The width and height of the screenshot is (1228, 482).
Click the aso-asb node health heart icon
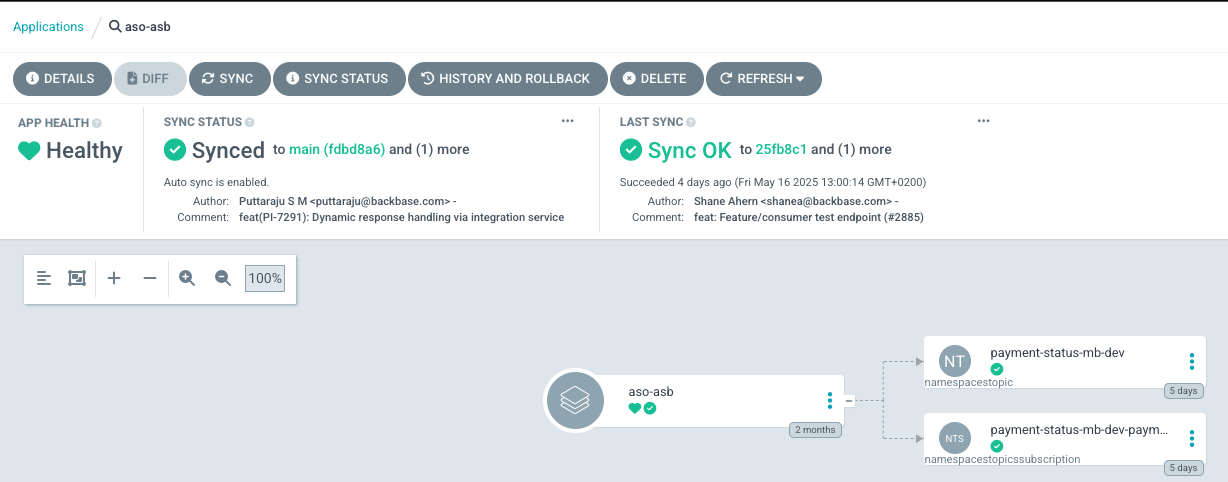634,408
